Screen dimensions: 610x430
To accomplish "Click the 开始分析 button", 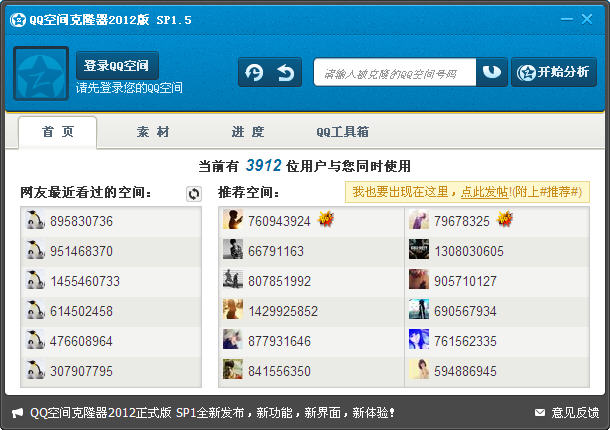I will 554,72.
